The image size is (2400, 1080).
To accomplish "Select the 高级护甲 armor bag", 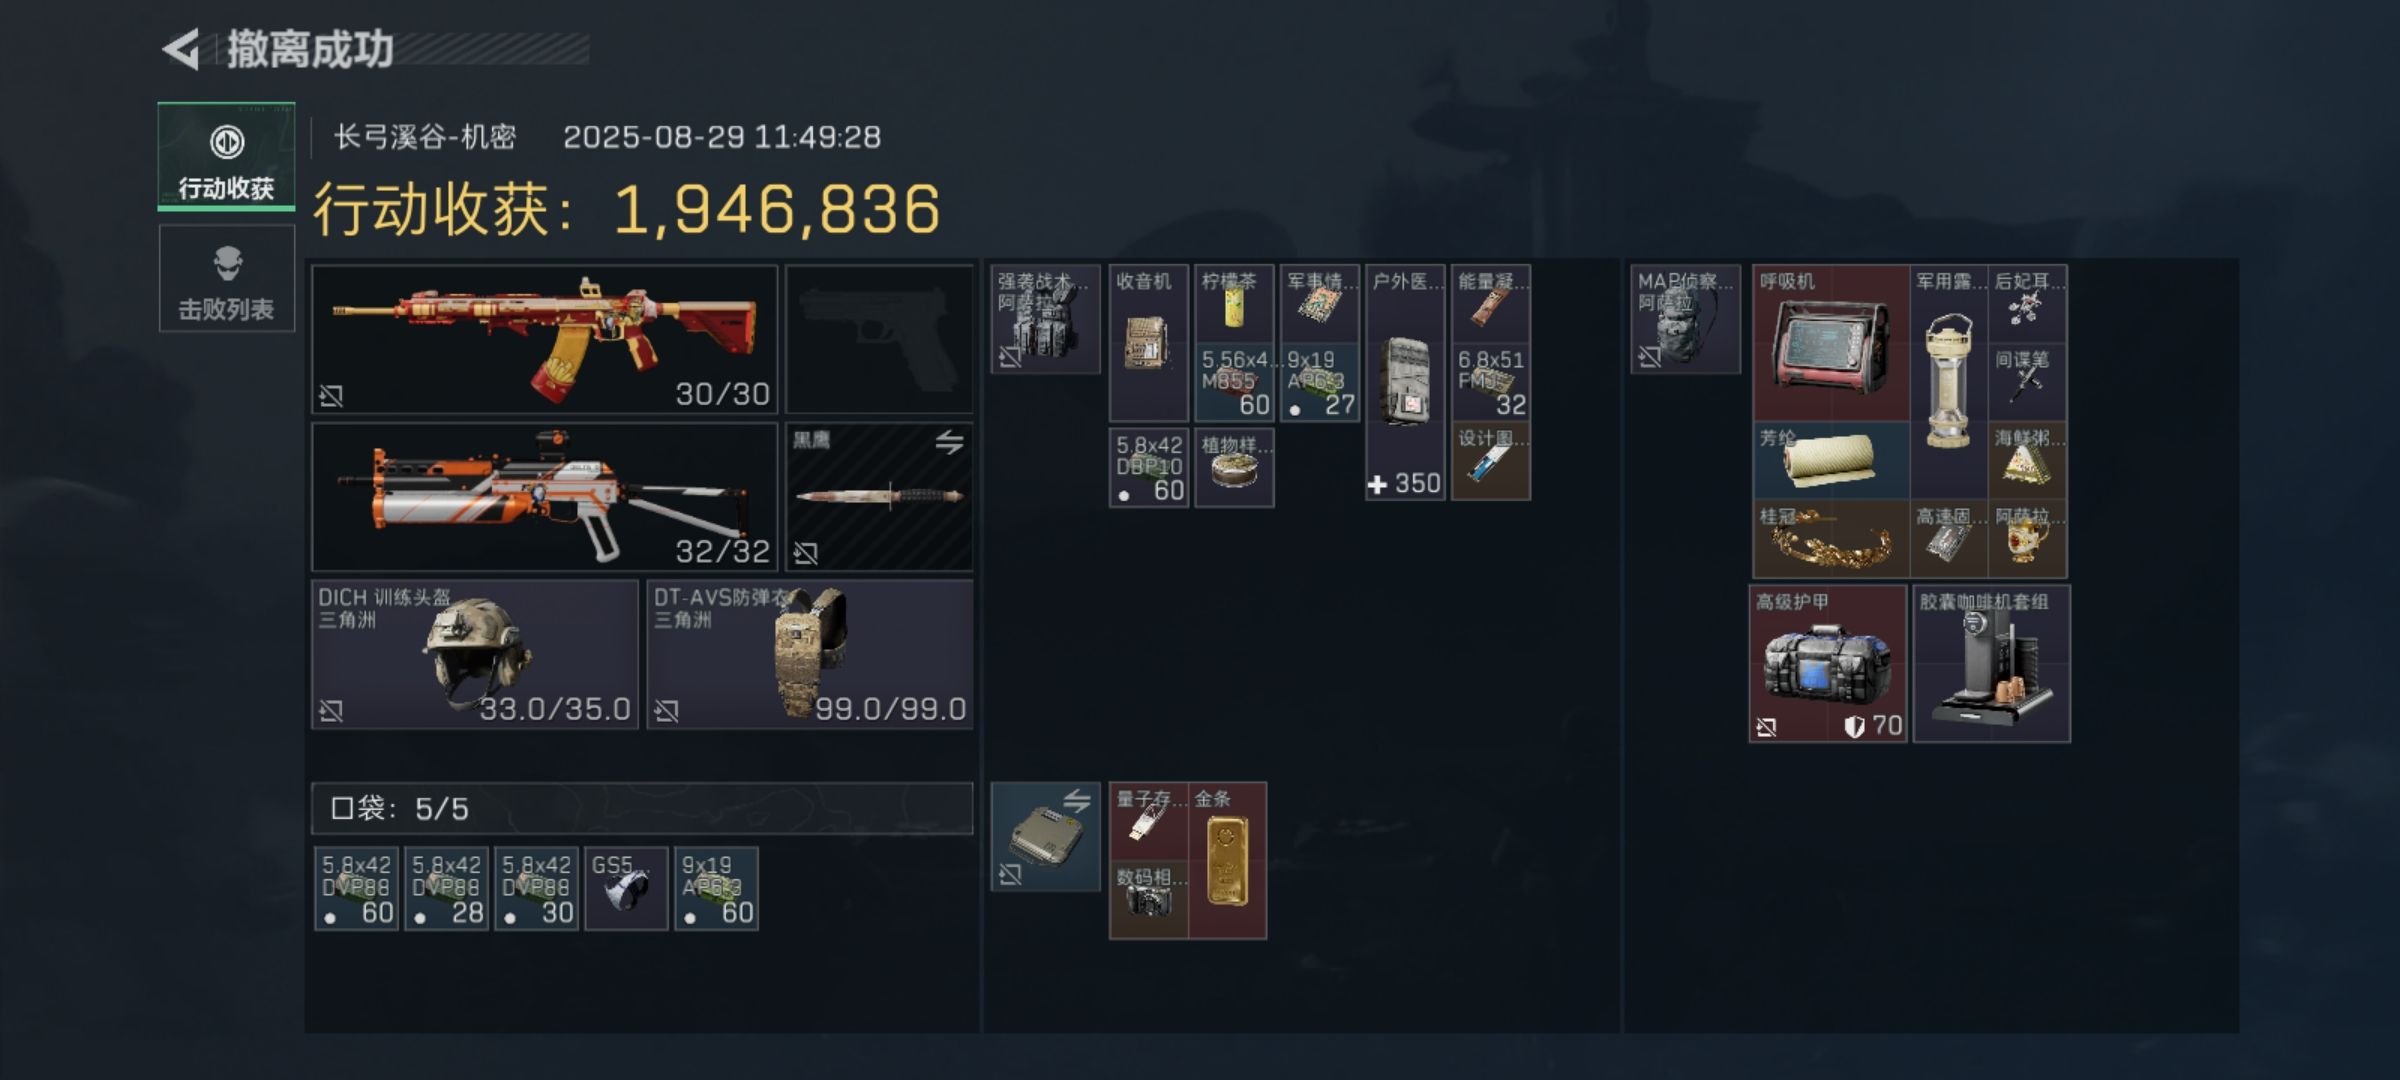I will coord(1828,664).
